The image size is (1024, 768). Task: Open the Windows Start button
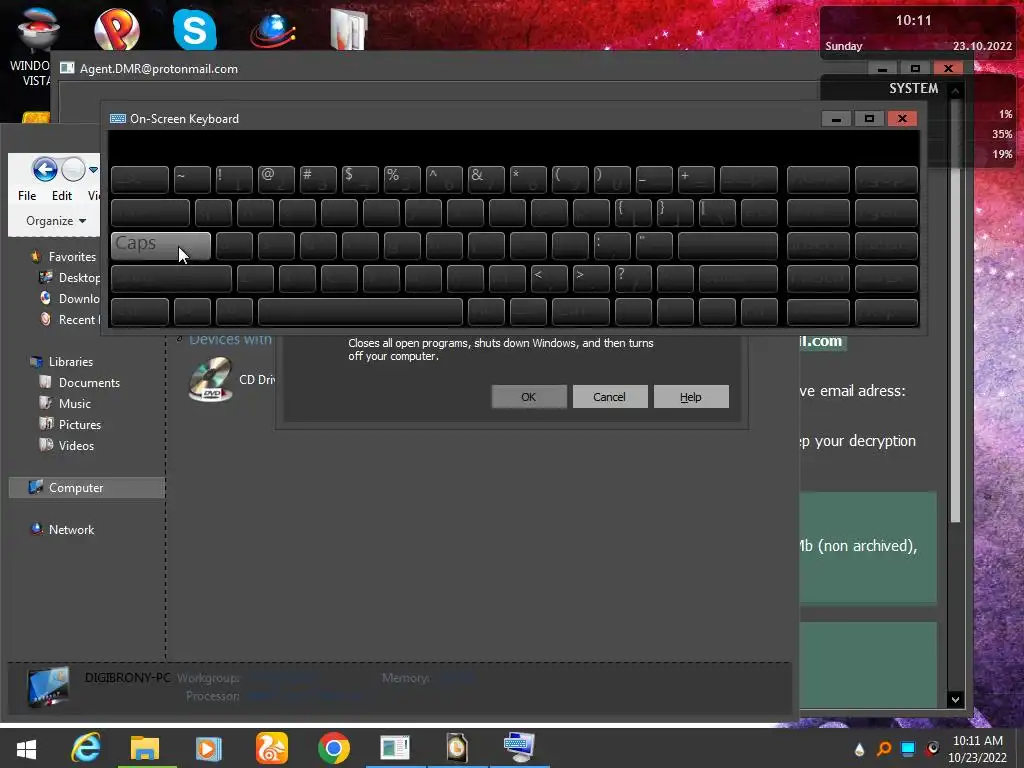[26, 748]
